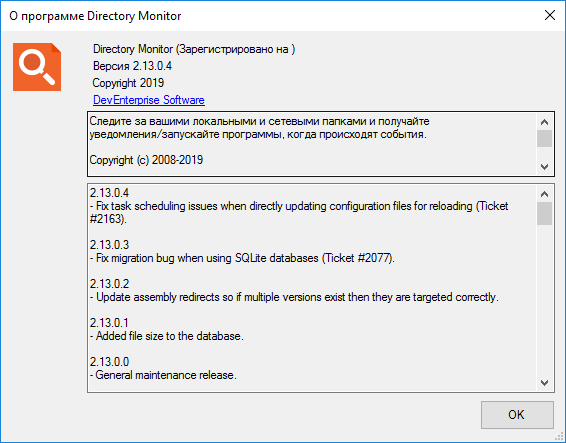Click the 2.13.0.4 changelog heading
The width and height of the screenshot is (566, 443).
(x=109, y=192)
